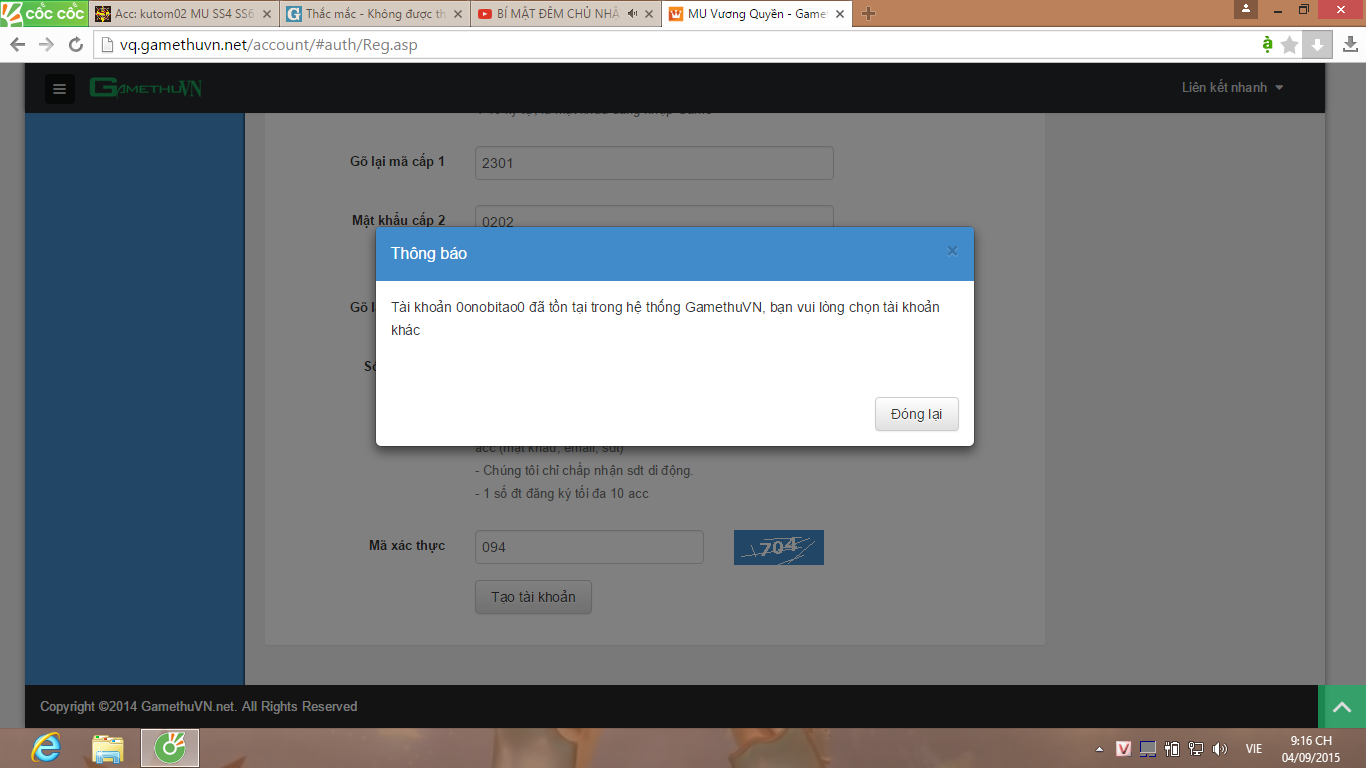The height and width of the screenshot is (768, 1366).
Task: Expand the Liên kết nhanh dropdown
Action: pyautogui.click(x=1232, y=88)
